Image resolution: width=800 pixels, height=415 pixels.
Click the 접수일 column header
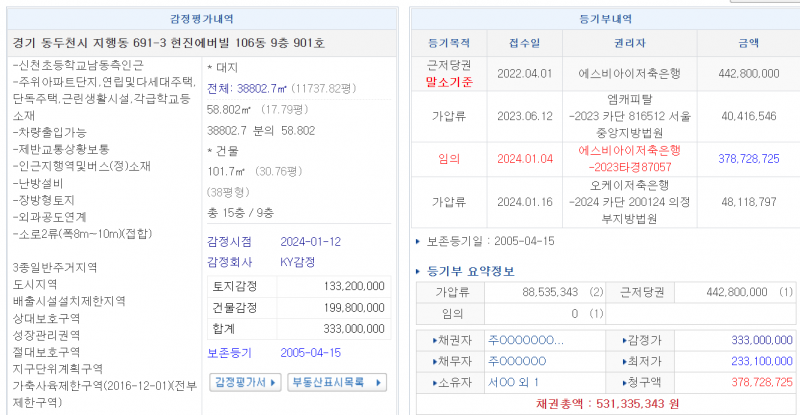pos(524,43)
